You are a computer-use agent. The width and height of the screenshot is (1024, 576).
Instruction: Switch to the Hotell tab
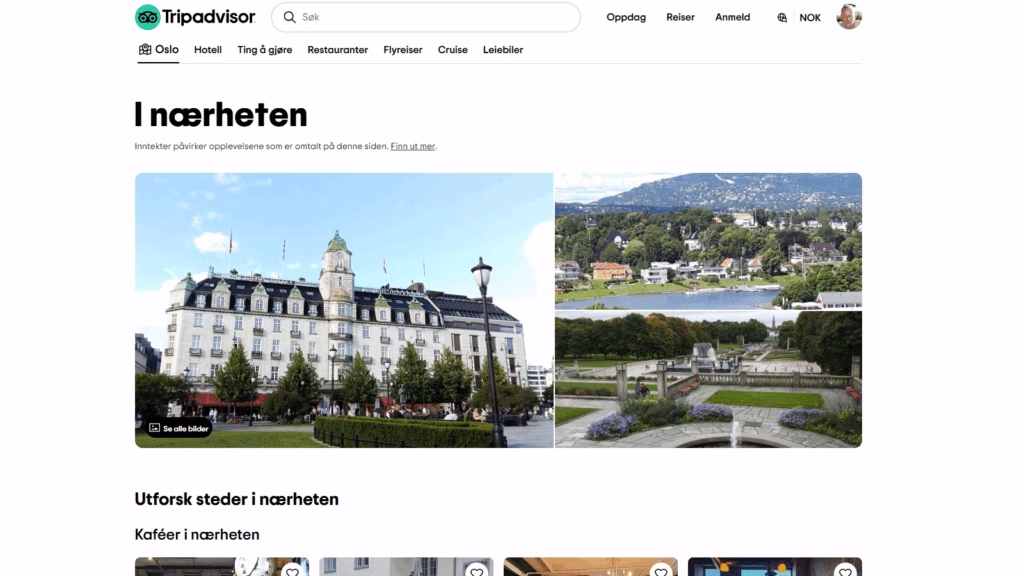click(208, 49)
